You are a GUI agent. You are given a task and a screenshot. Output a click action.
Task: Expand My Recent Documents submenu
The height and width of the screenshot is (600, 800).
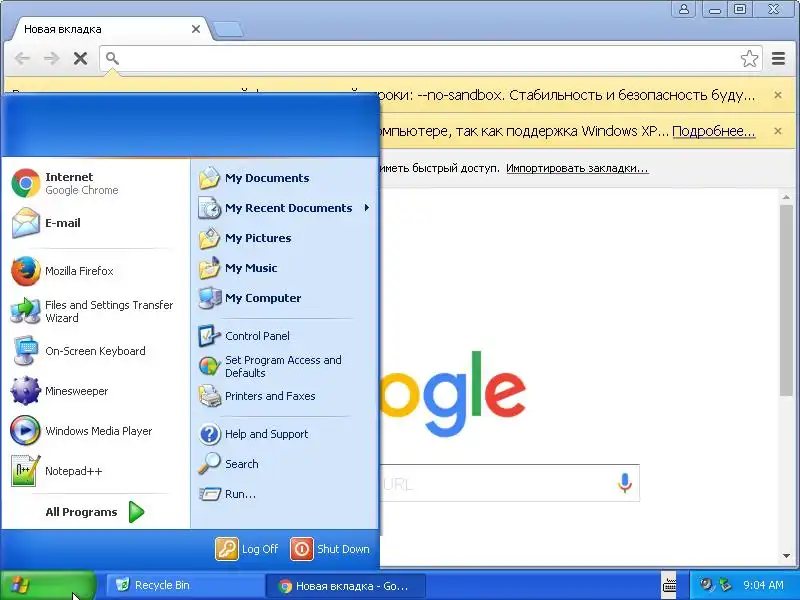click(284, 208)
